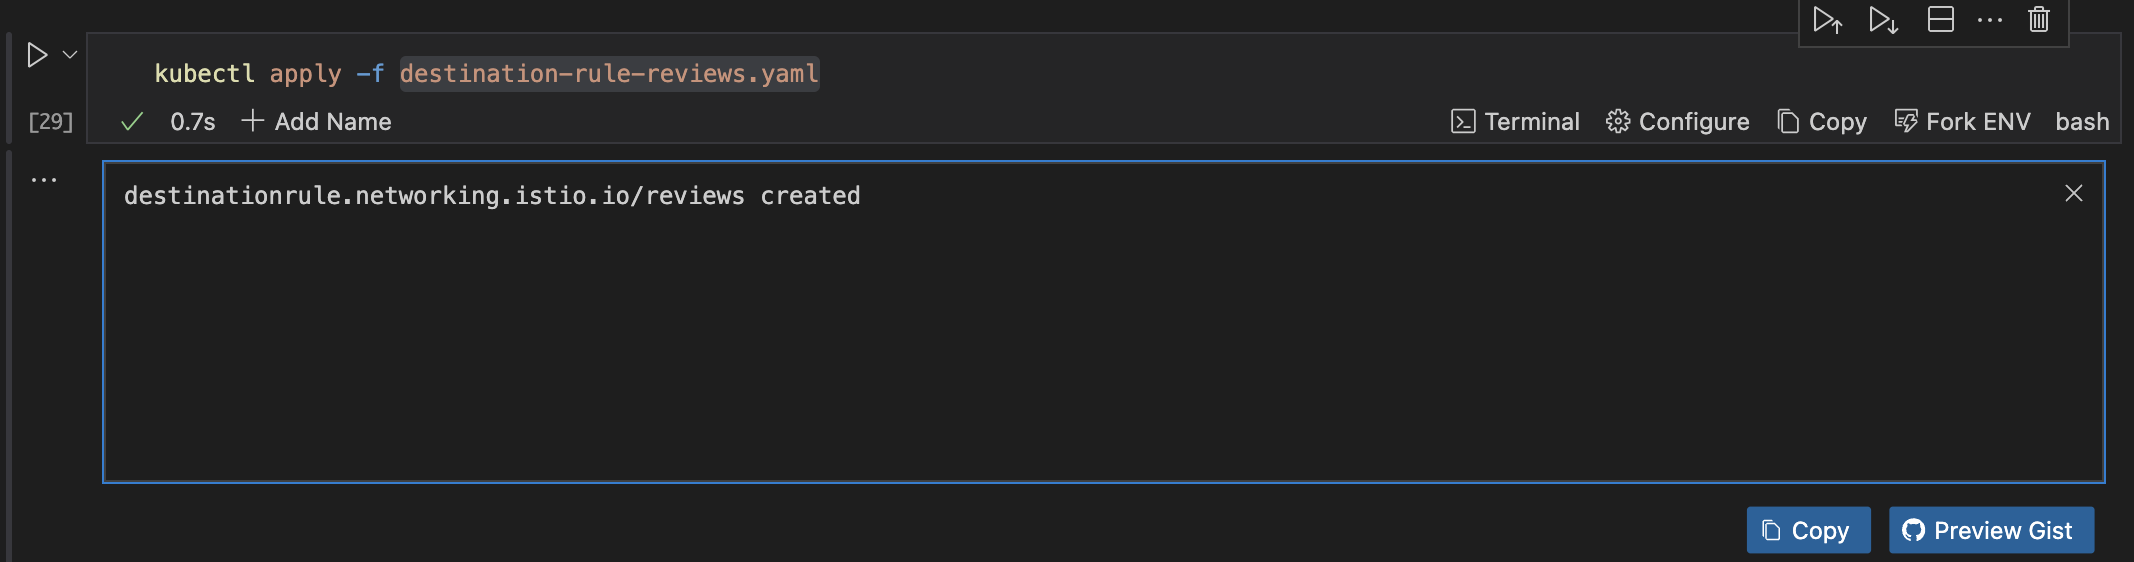Click Fork ENV in the cell bar
The image size is (2134, 562).
click(1963, 122)
